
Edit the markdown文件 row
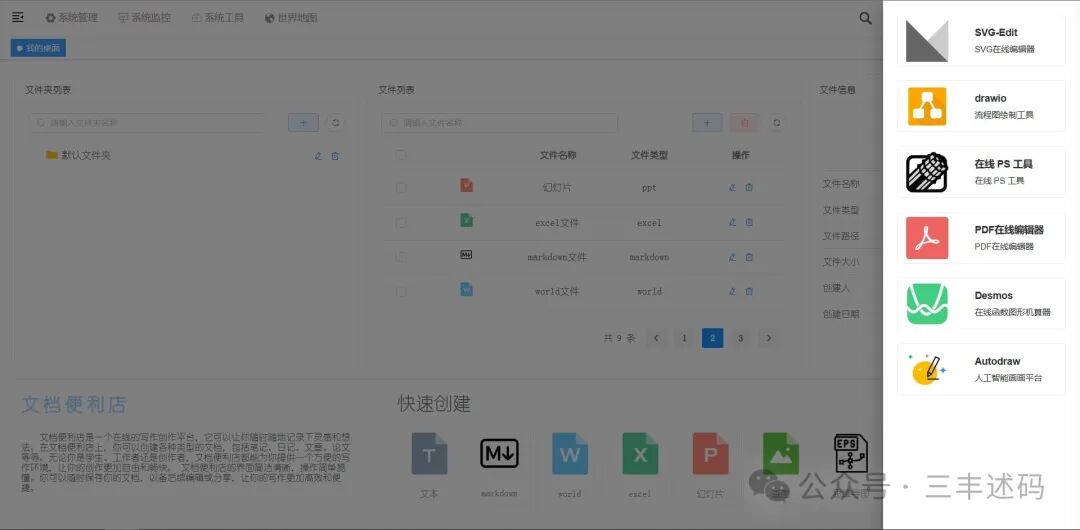pos(732,257)
